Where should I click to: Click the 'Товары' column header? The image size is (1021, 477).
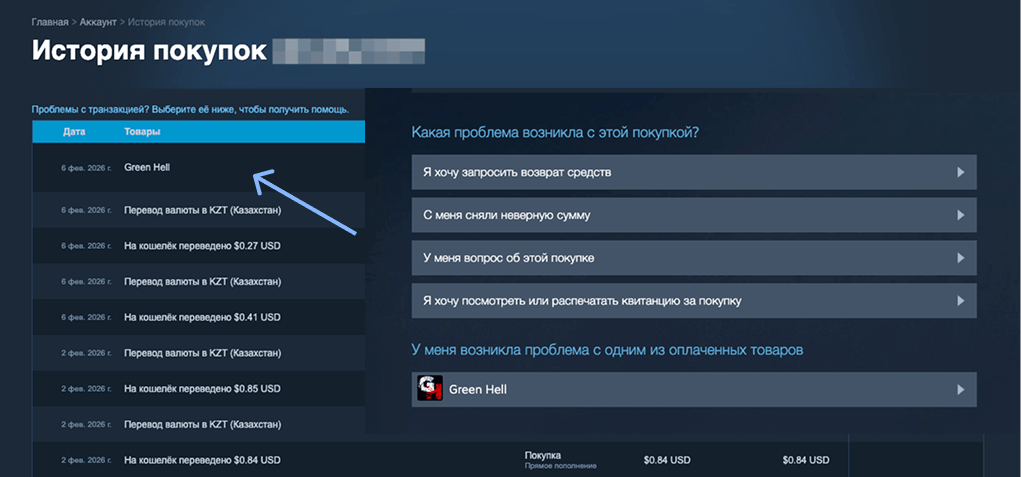(142, 132)
